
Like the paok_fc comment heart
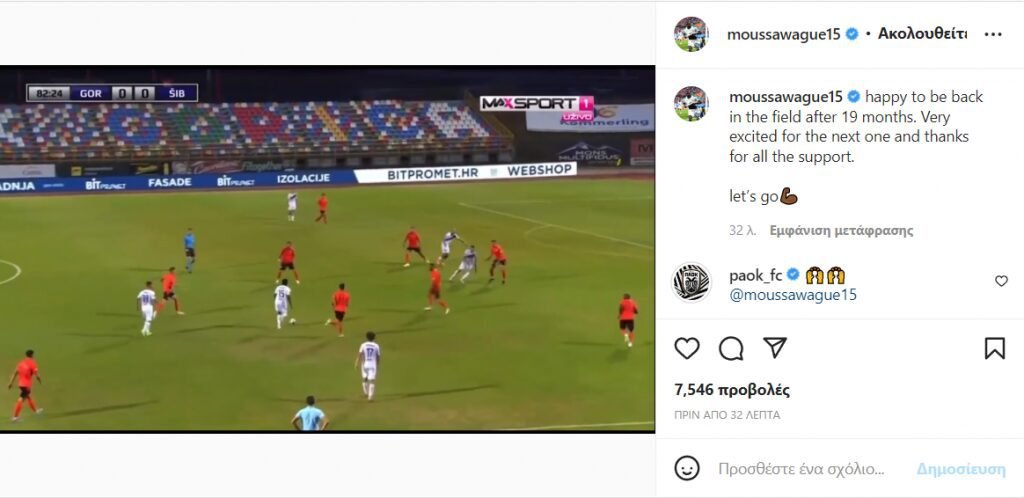1001,281
